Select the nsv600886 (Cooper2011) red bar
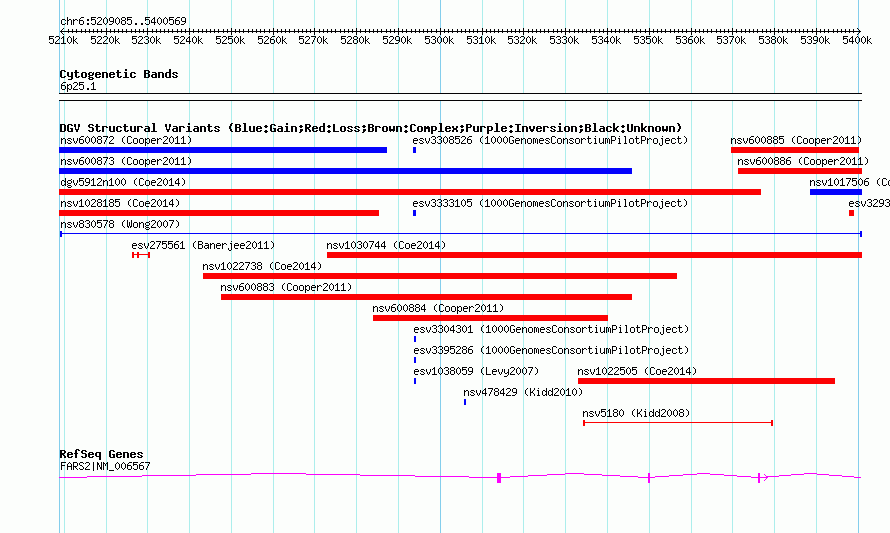Viewport: 890px width, 533px height. 800,171
